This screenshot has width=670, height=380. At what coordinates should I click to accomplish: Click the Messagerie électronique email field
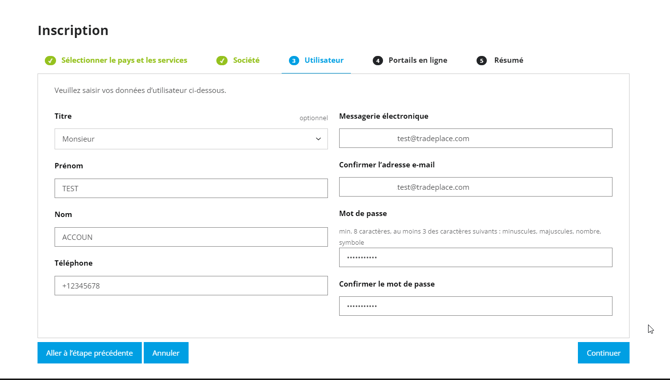coord(476,138)
